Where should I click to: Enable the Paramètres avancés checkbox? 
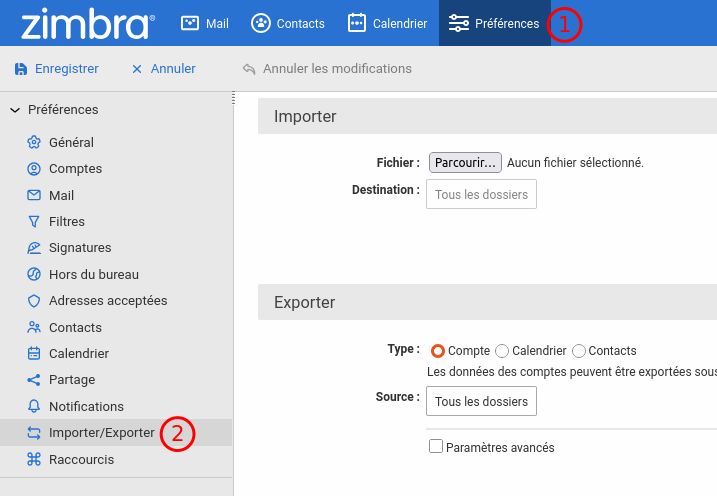pyautogui.click(x=436, y=447)
